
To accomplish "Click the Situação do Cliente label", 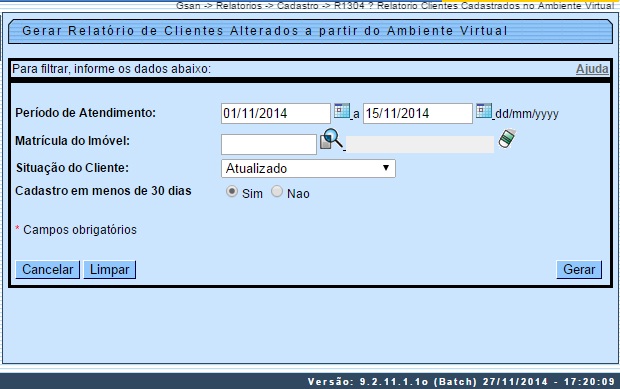I will [x=72, y=168].
